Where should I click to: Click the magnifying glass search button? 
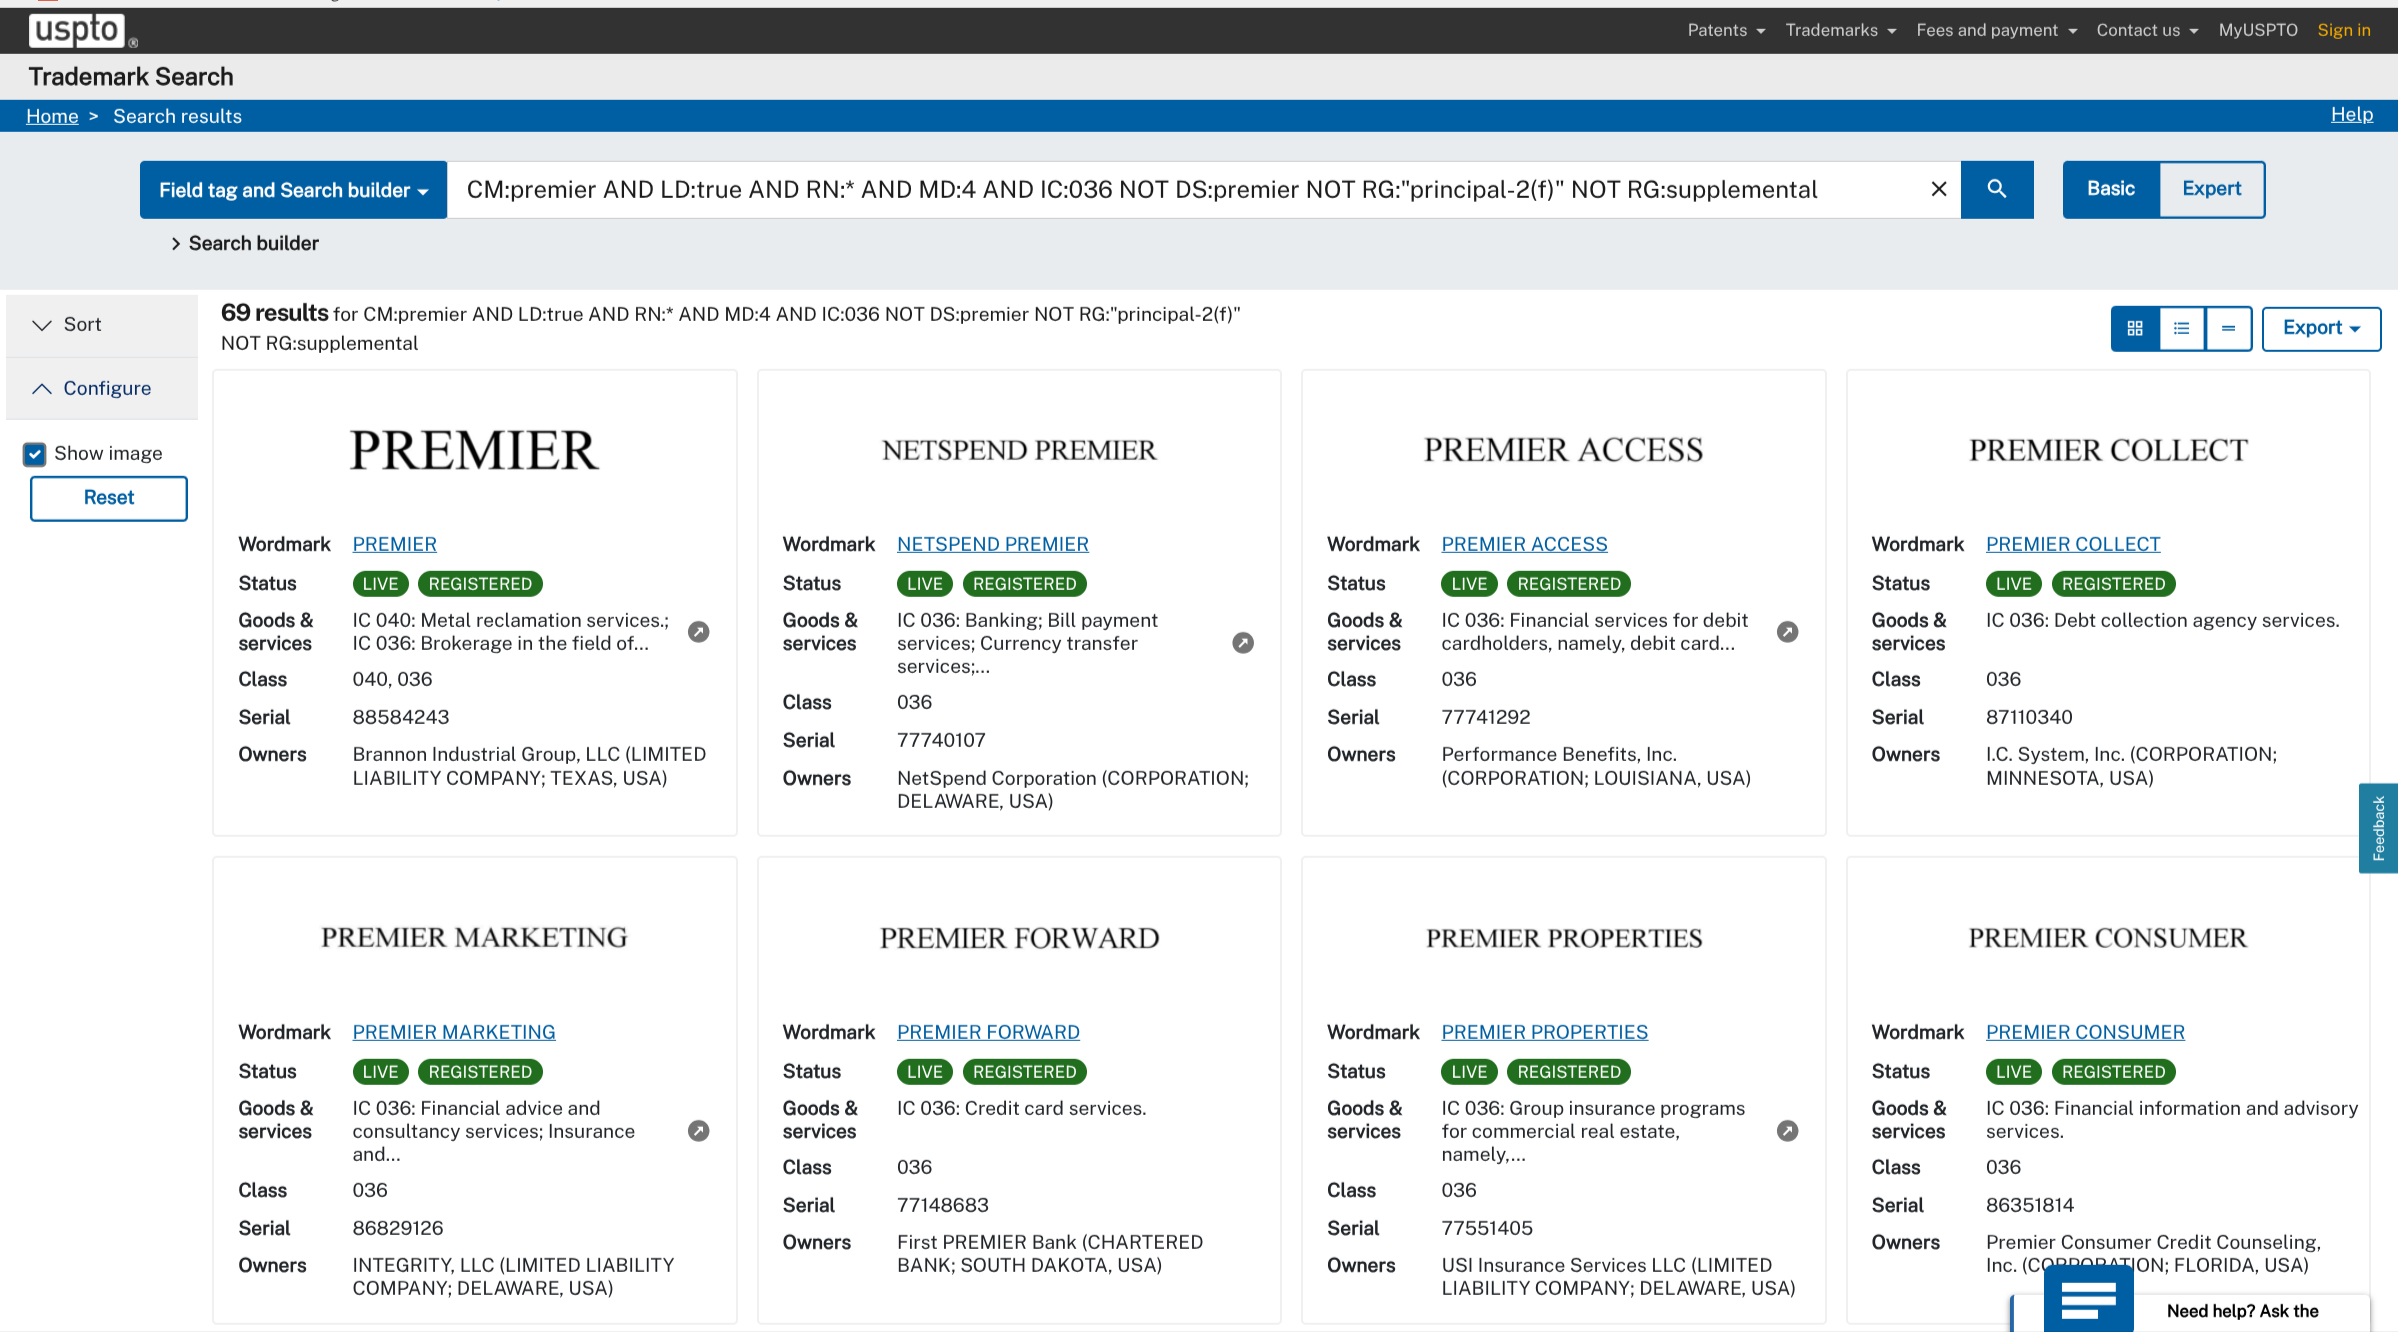click(1996, 189)
